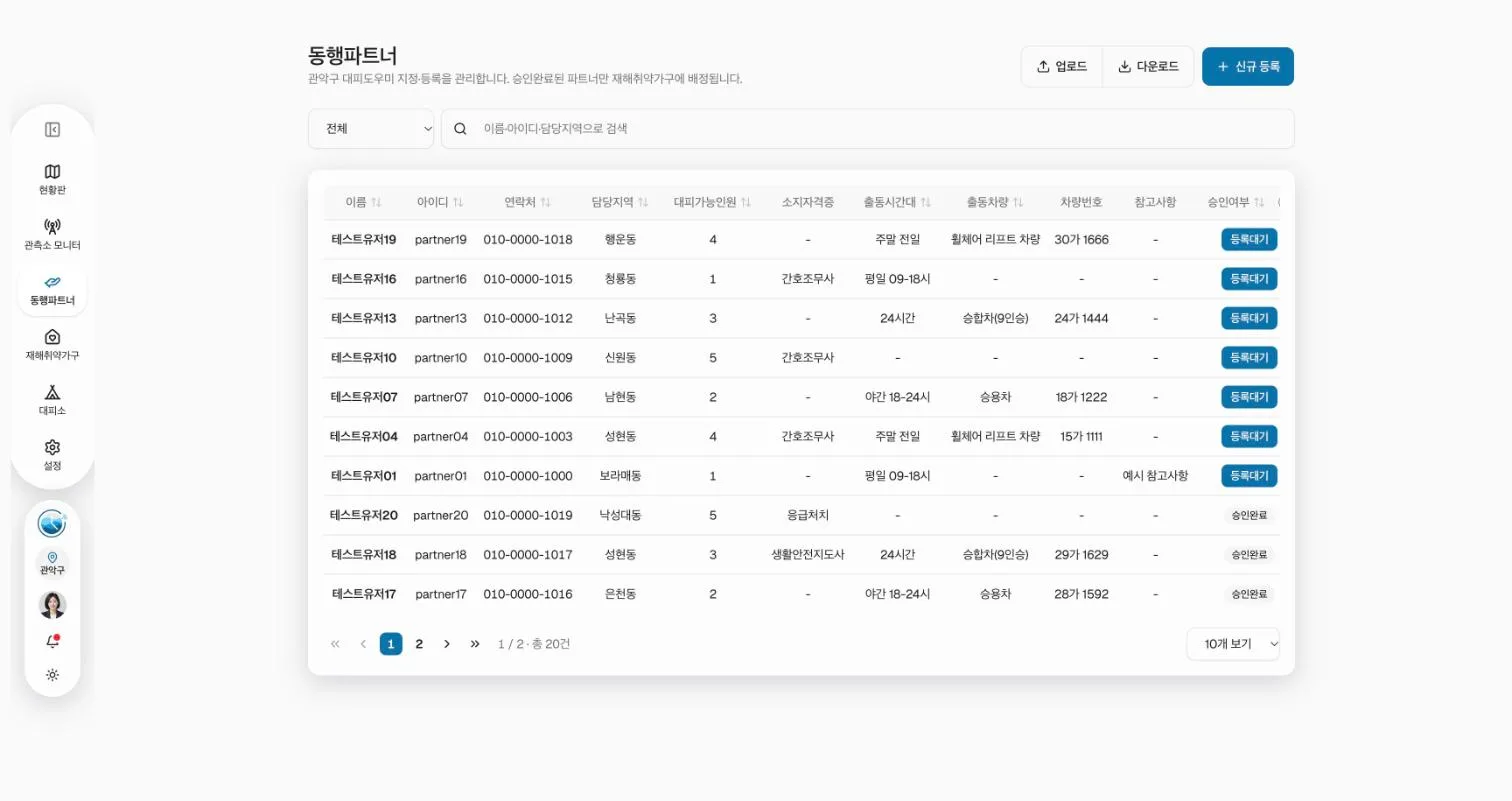Image resolution: width=1512 pixels, height=801 pixels.
Task: Open the 현황판 map view
Action: tap(52, 179)
